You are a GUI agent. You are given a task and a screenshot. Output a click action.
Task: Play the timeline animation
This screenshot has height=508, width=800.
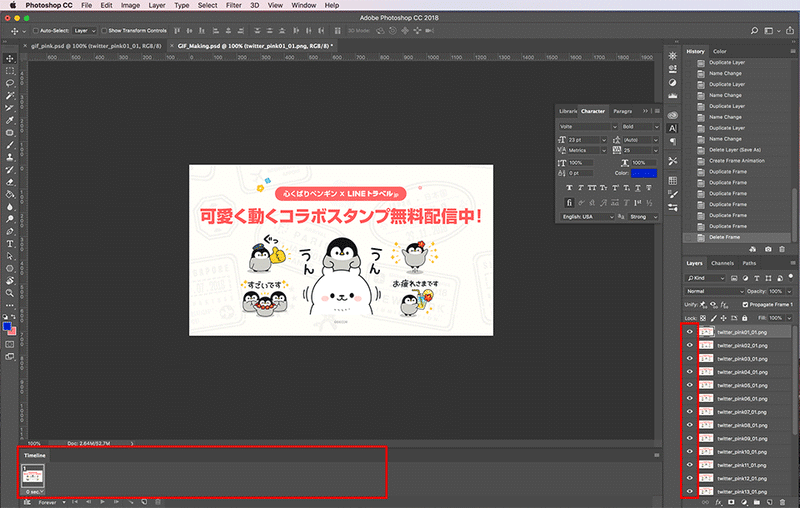[102, 502]
